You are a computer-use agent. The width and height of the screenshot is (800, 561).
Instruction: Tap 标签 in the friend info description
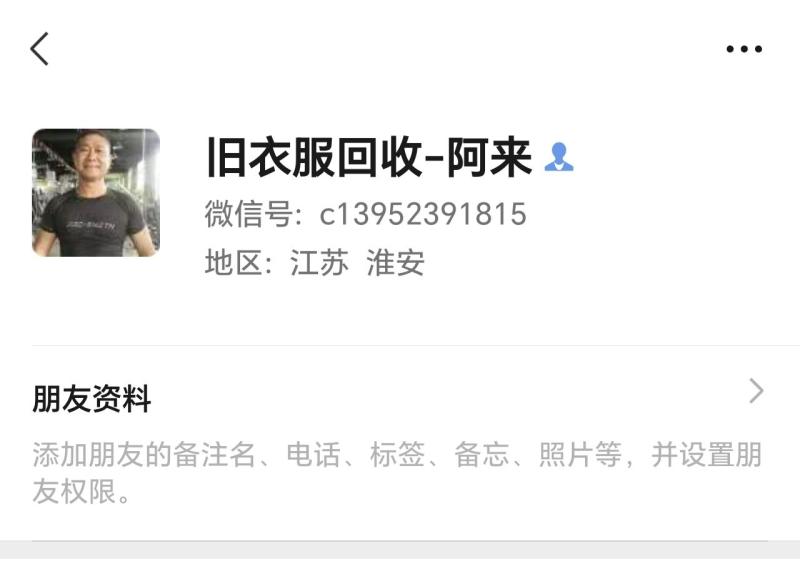click(397, 454)
